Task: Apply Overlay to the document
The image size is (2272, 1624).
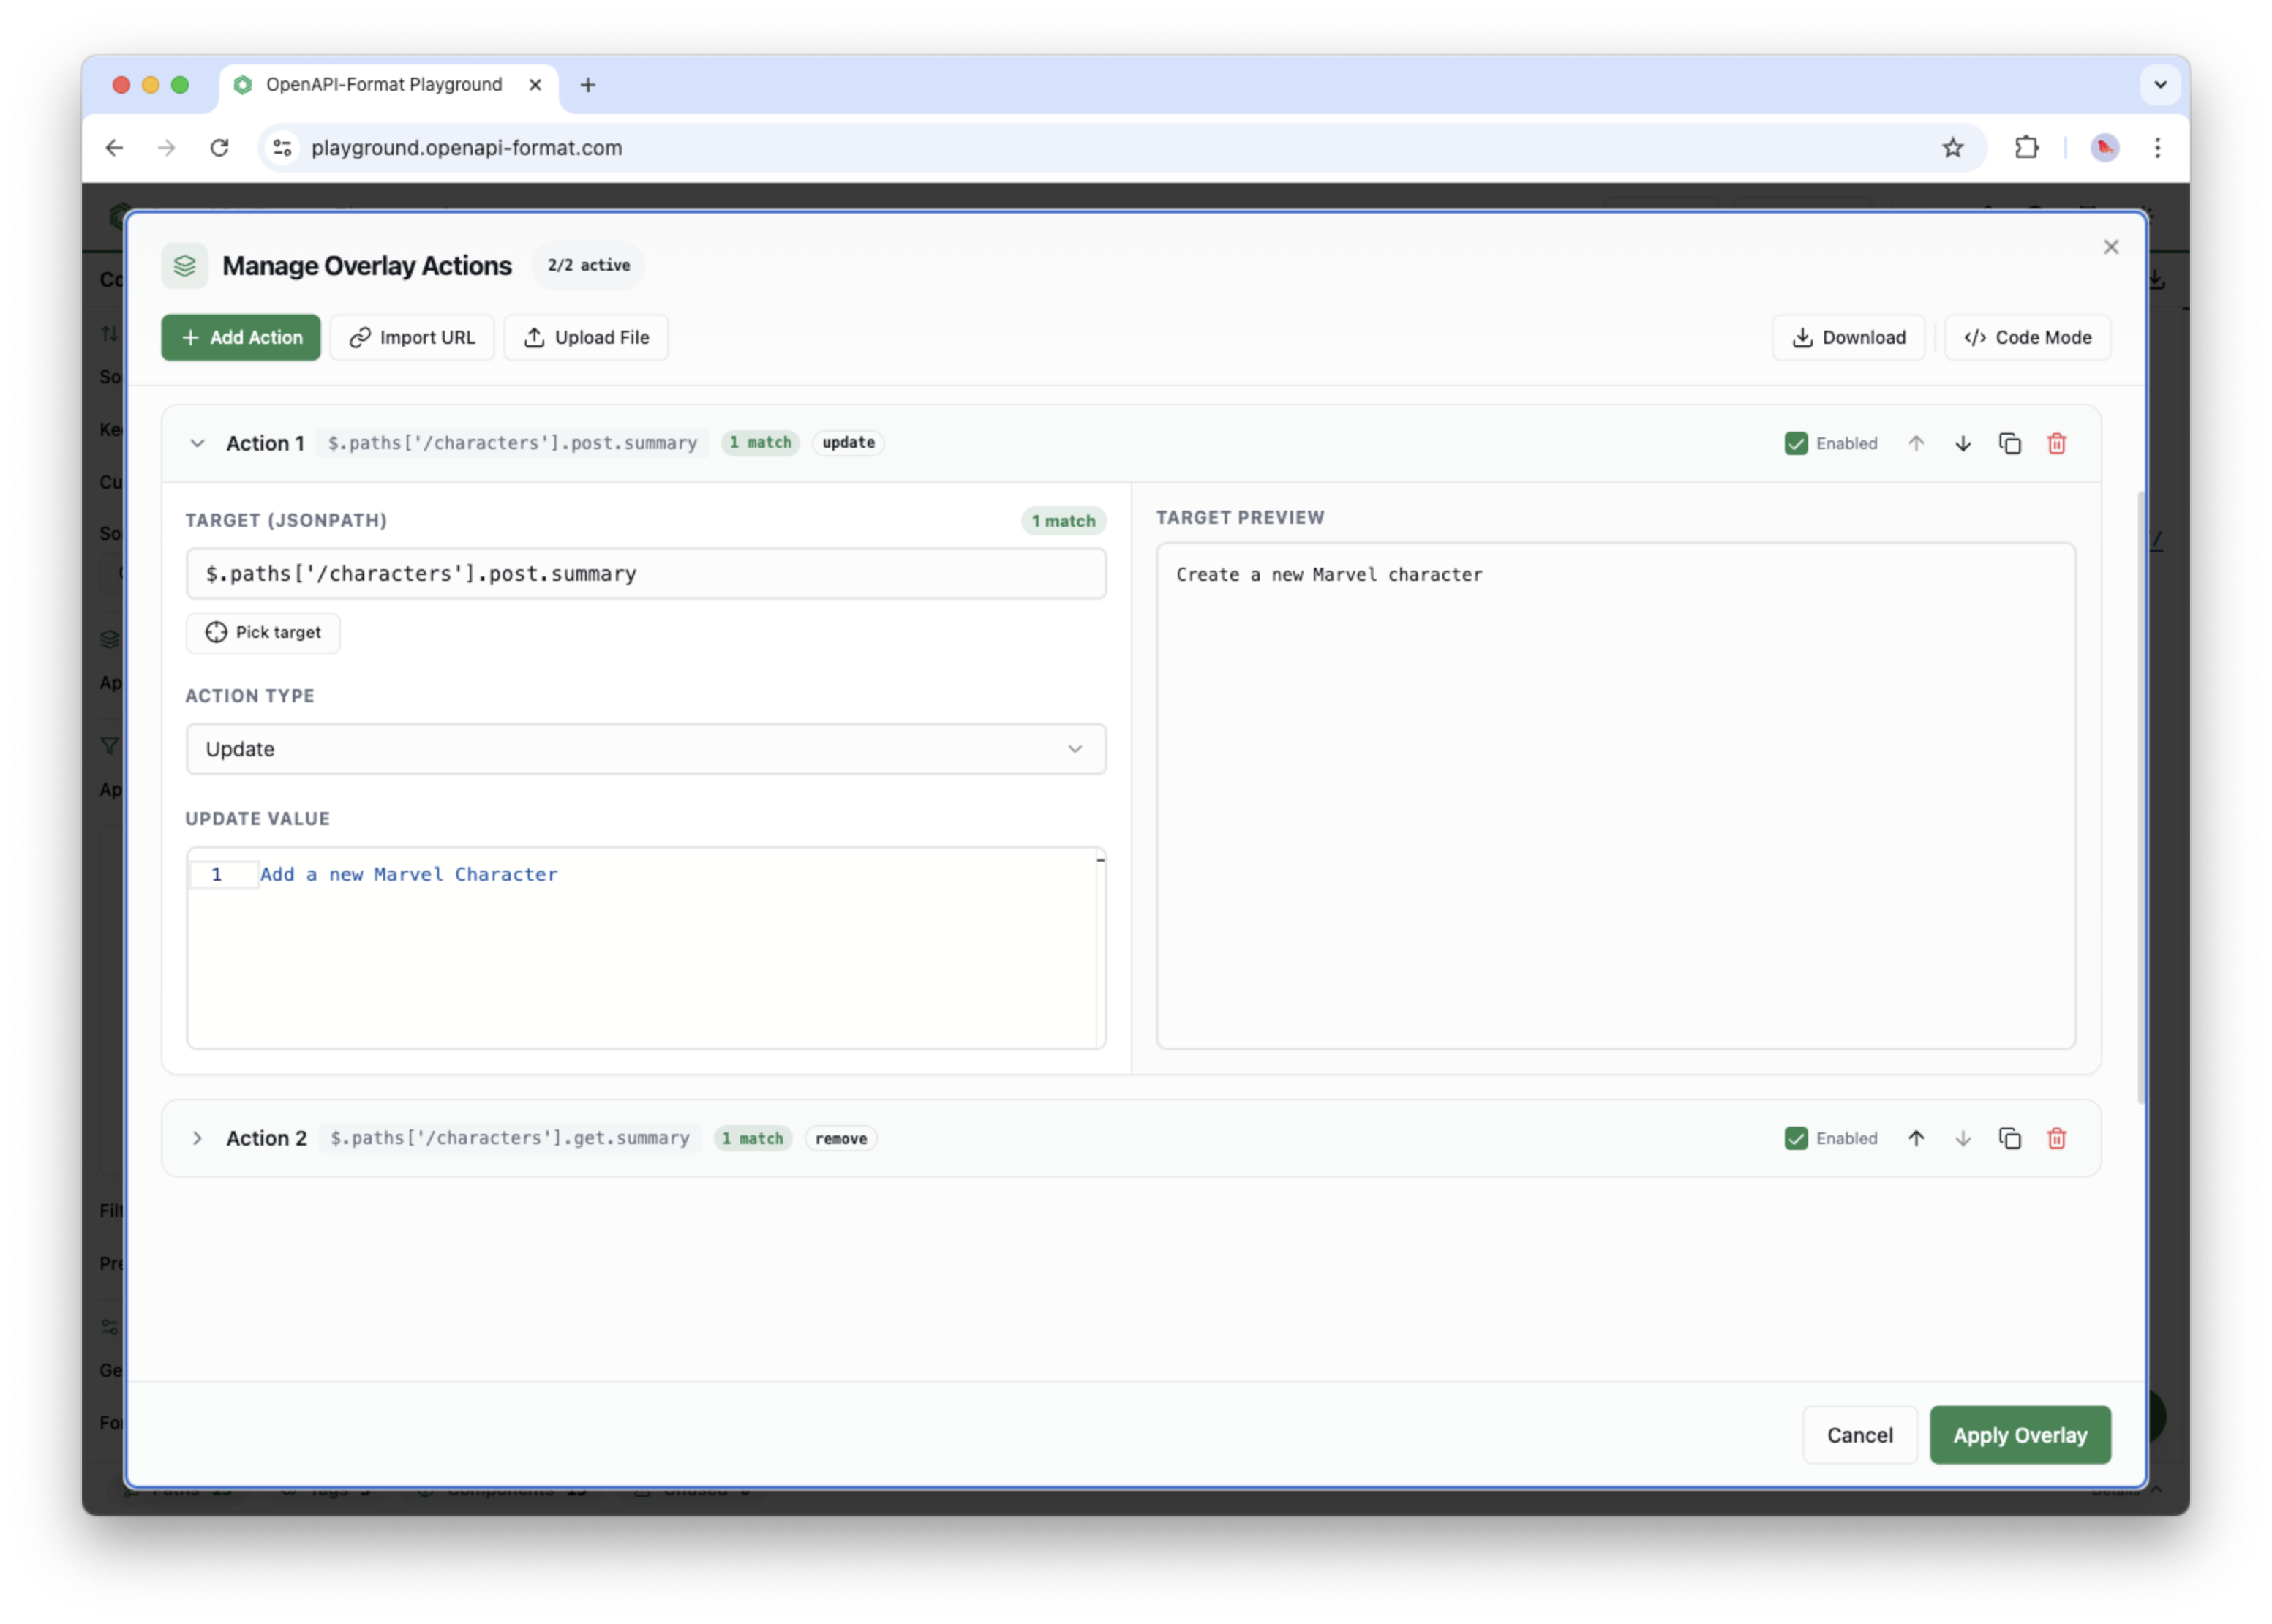Action: (2020, 1435)
